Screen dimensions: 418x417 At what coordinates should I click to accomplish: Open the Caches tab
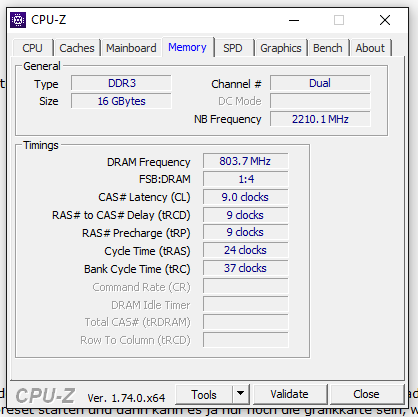click(77, 48)
